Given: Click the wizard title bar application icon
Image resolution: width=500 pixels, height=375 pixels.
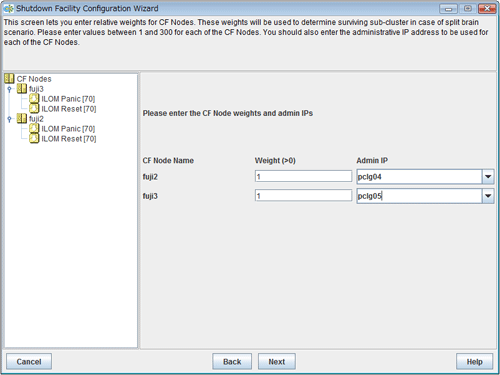Looking at the screenshot, I should 9,9.
